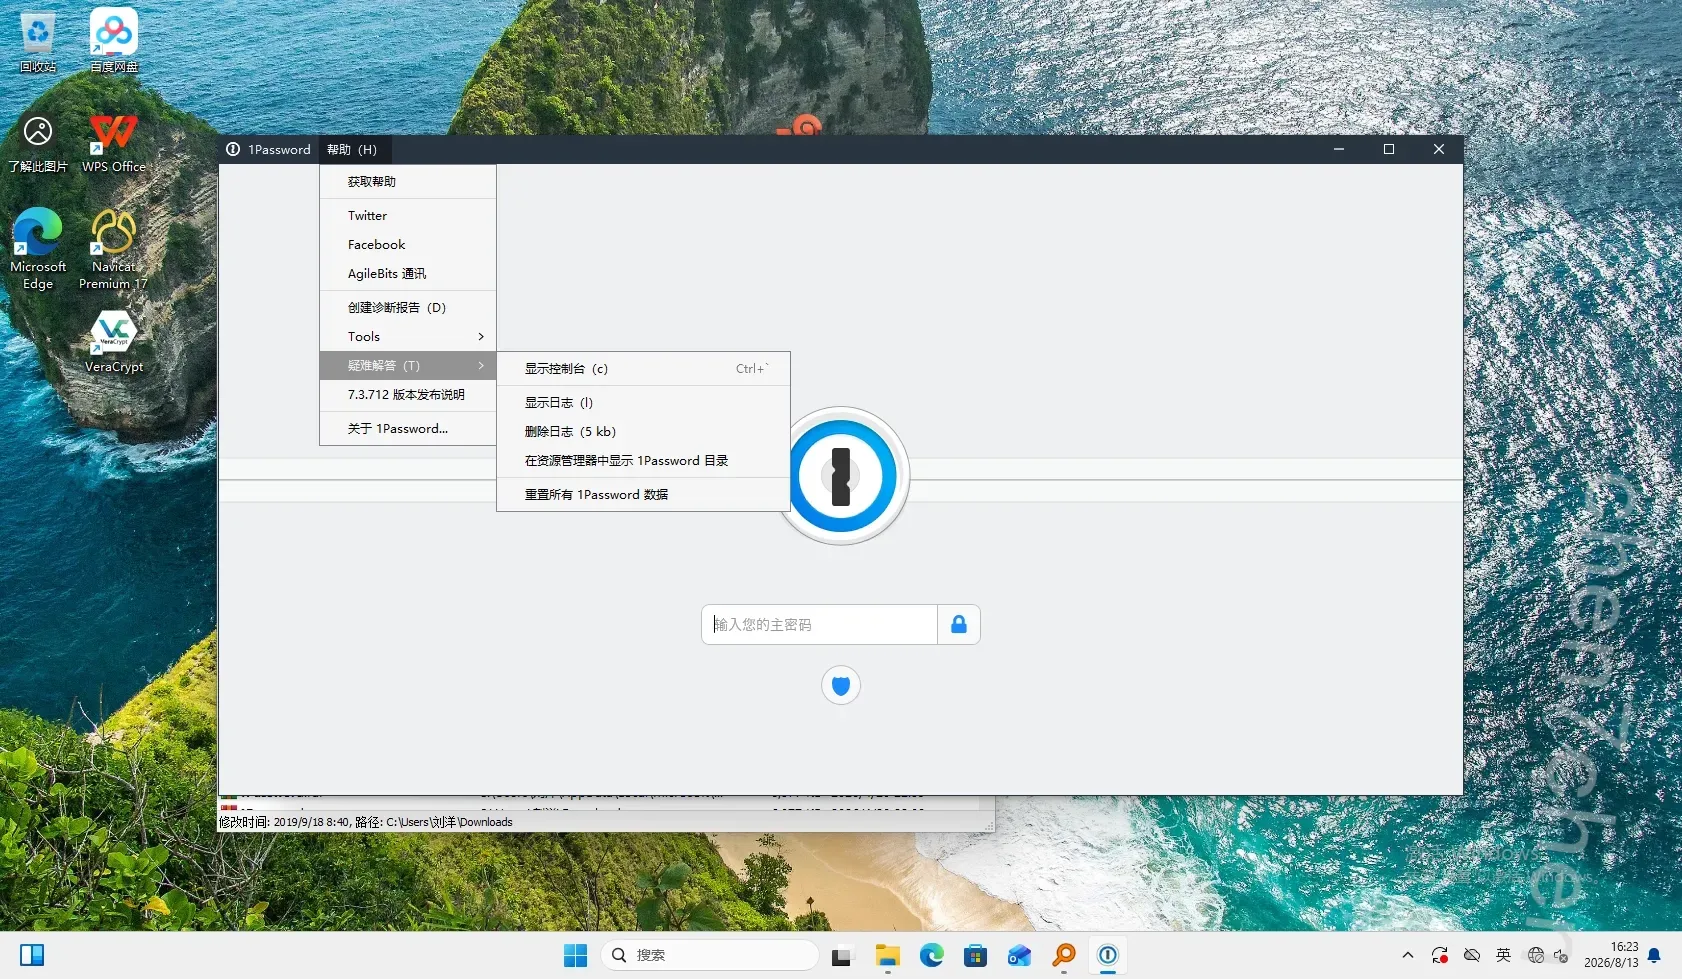Image resolution: width=1682 pixels, height=979 pixels.
Task: Open the Windows Start menu
Action: click(x=575, y=955)
